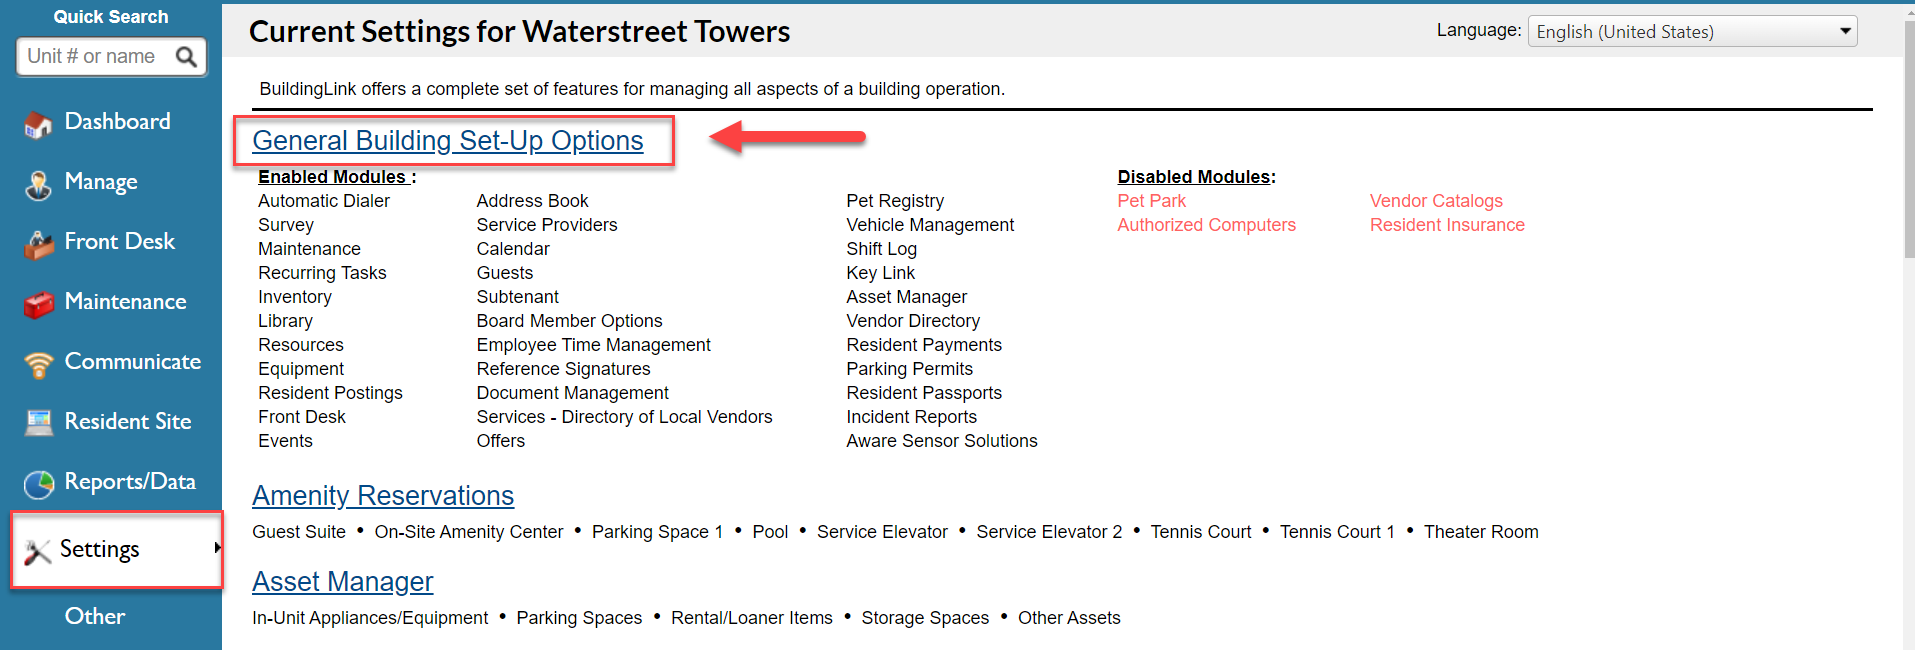Select the Key Link module

click(x=880, y=273)
